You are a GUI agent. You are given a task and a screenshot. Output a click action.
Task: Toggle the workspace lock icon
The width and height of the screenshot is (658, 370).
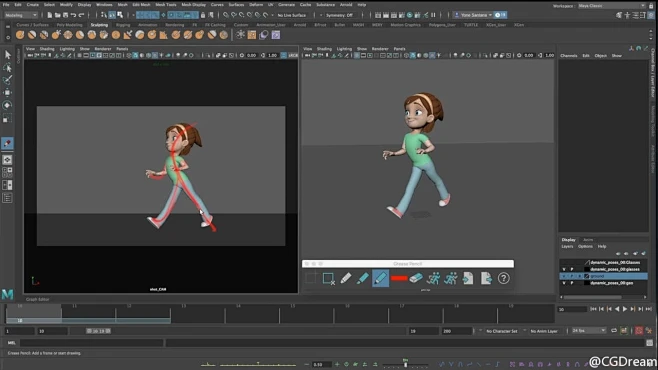[651, 6]
